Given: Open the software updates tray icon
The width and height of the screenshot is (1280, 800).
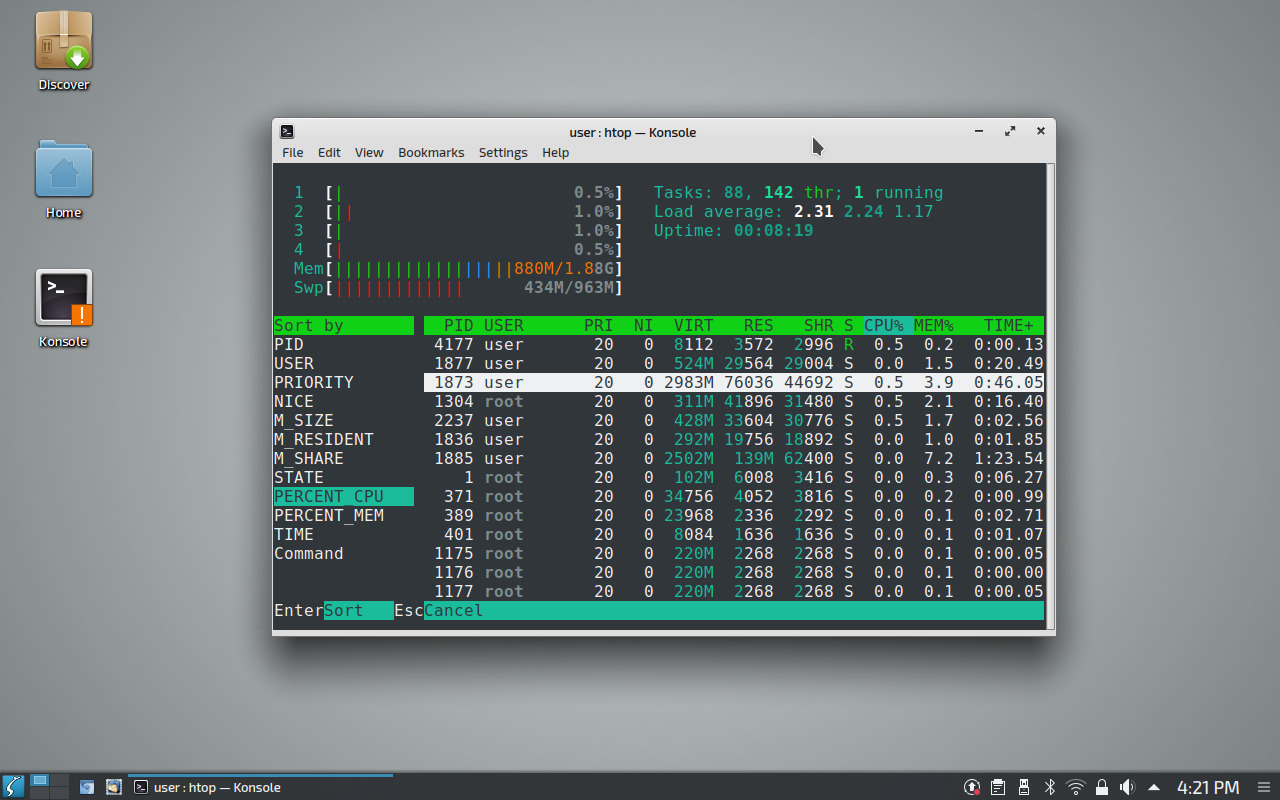Looking at the screenshot, I should click(x=971, y=787).
